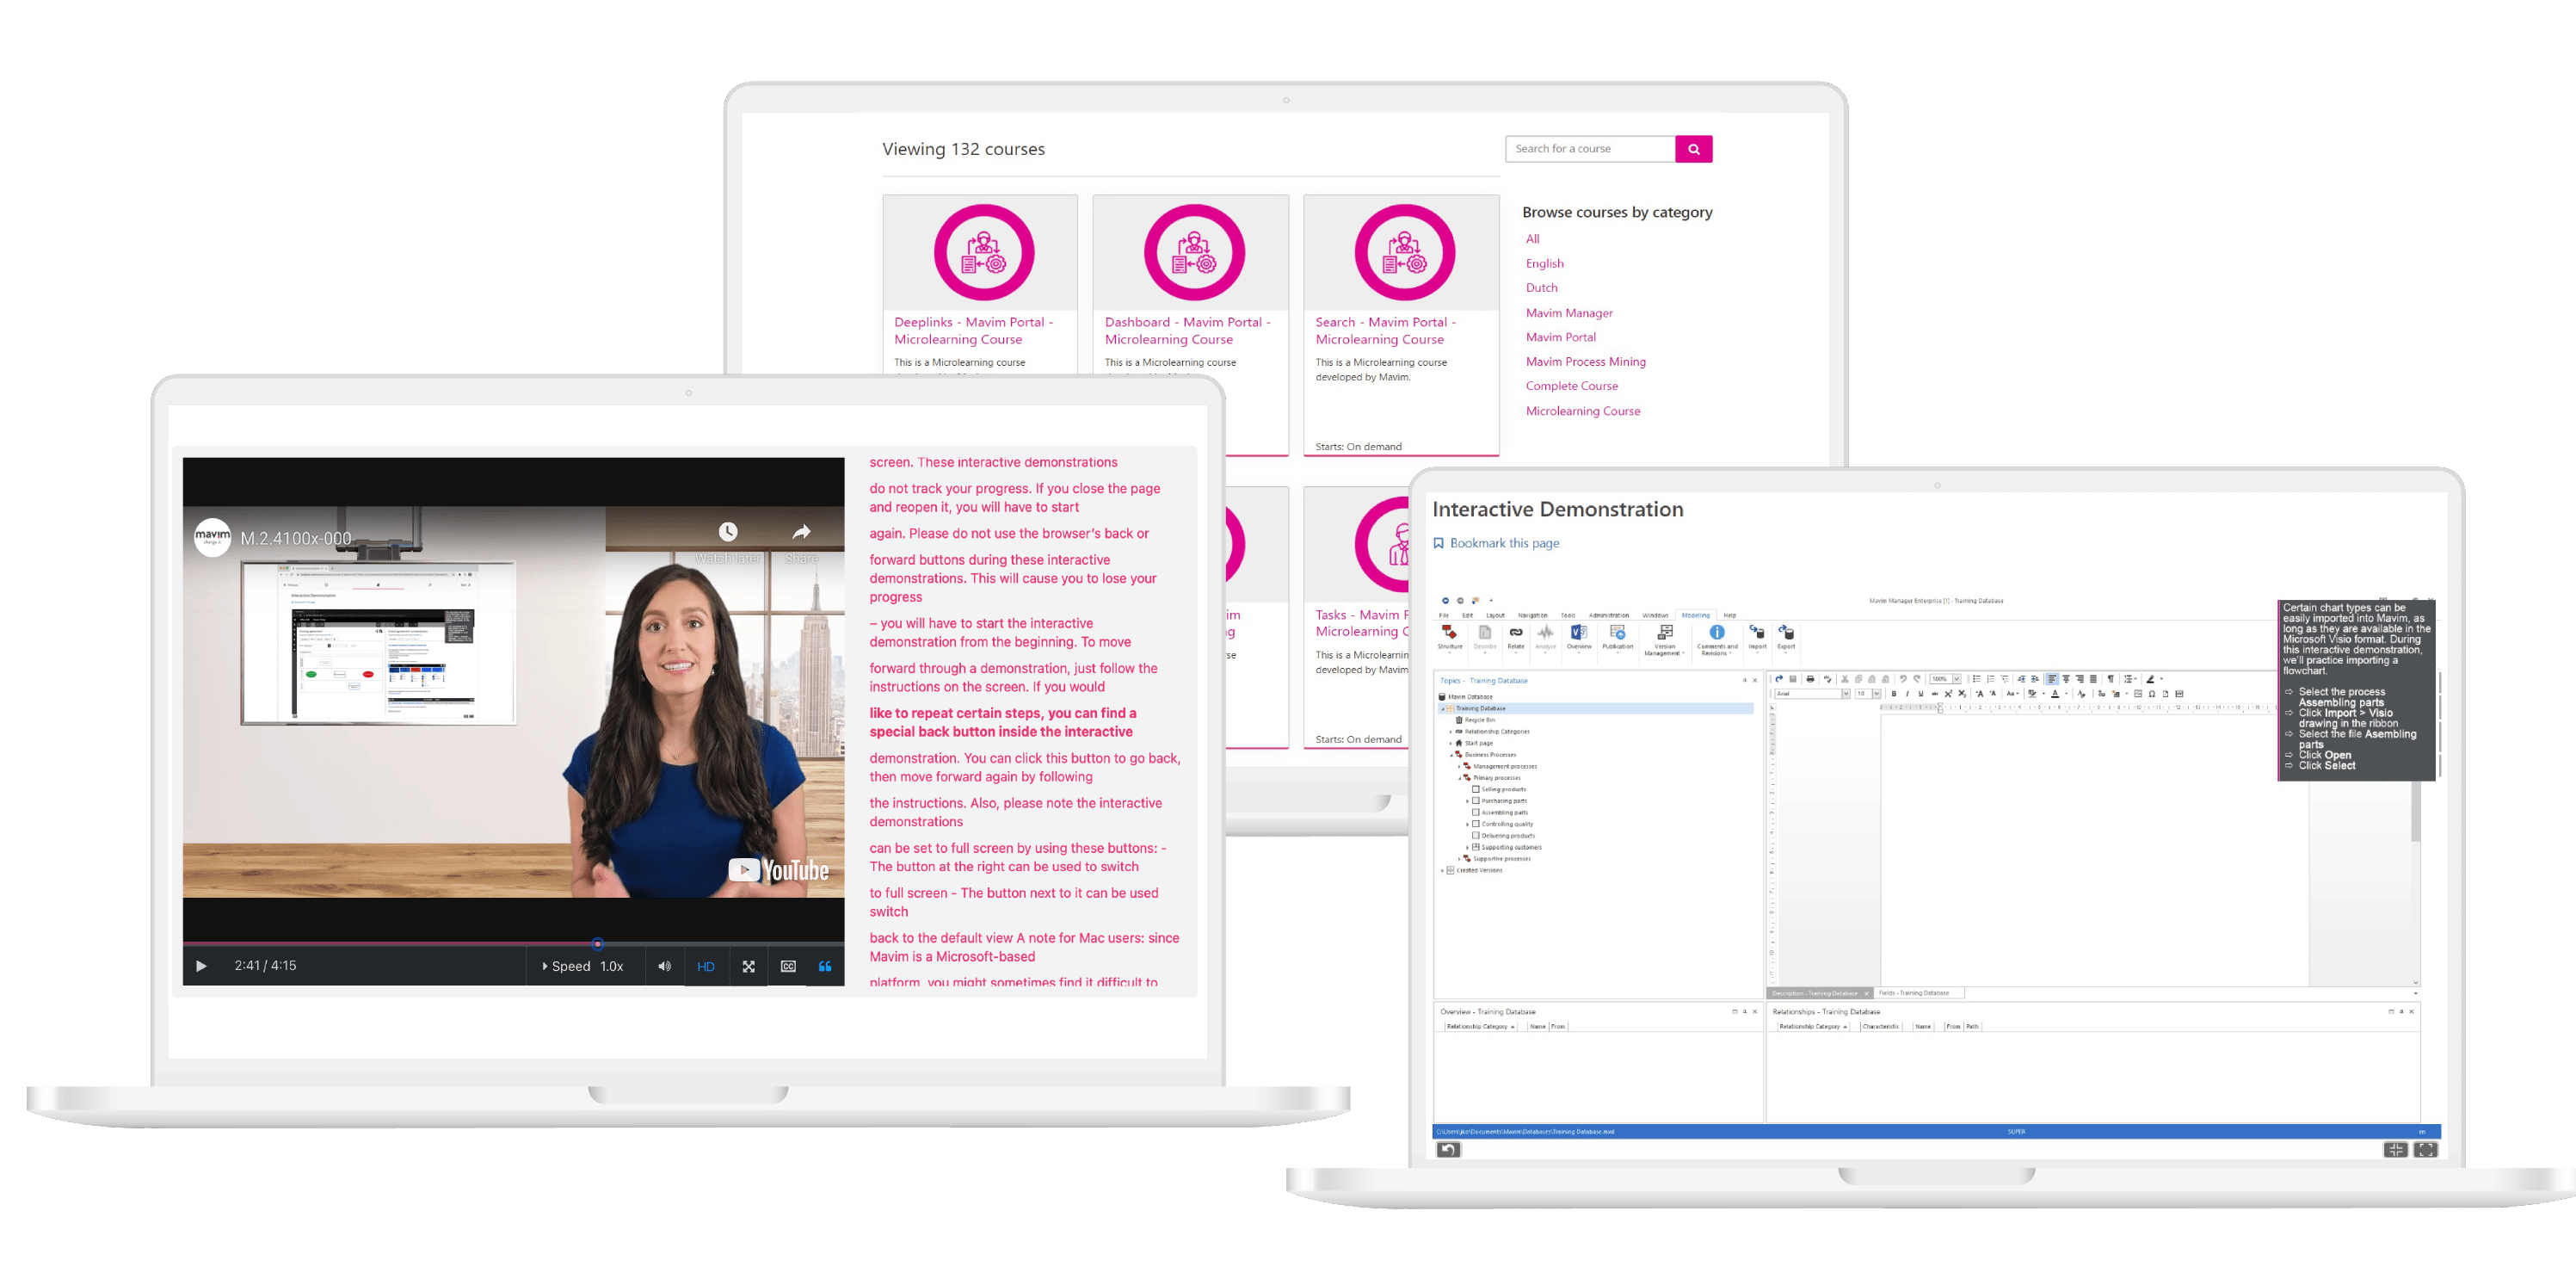Open Version Management in the ribbon
The height and width of the screenshot is (1273, 2576).
click(x=1665, y=640)
